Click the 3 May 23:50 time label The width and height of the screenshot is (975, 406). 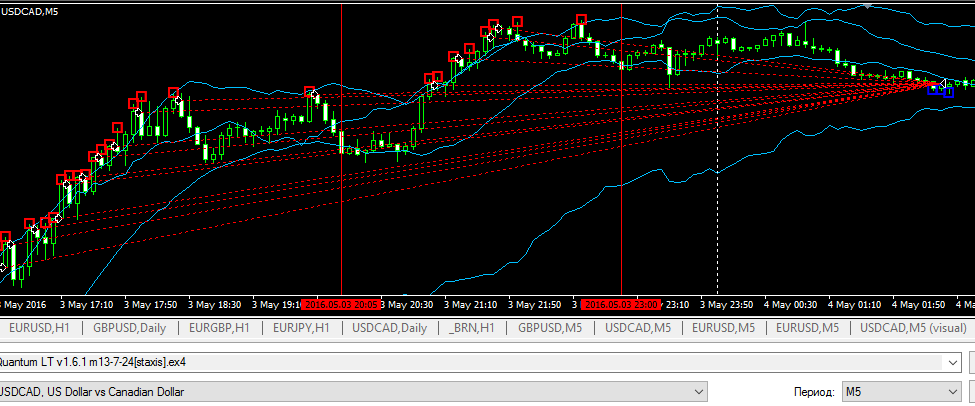[727, 305]
